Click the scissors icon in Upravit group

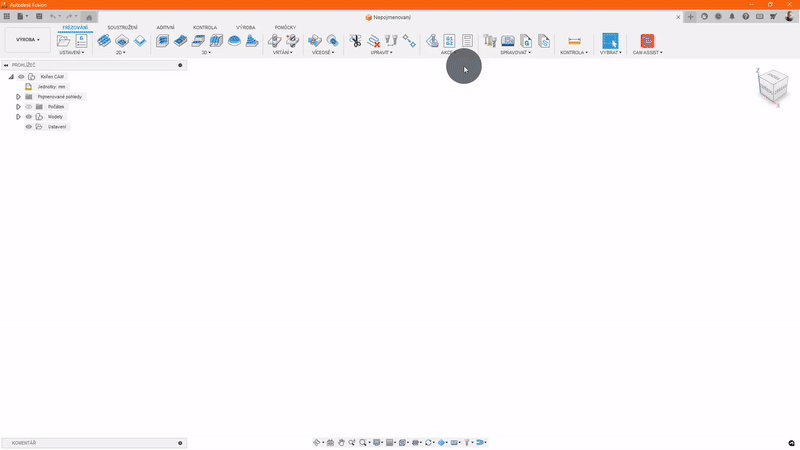pyautogui.click(x=355, y=41)
